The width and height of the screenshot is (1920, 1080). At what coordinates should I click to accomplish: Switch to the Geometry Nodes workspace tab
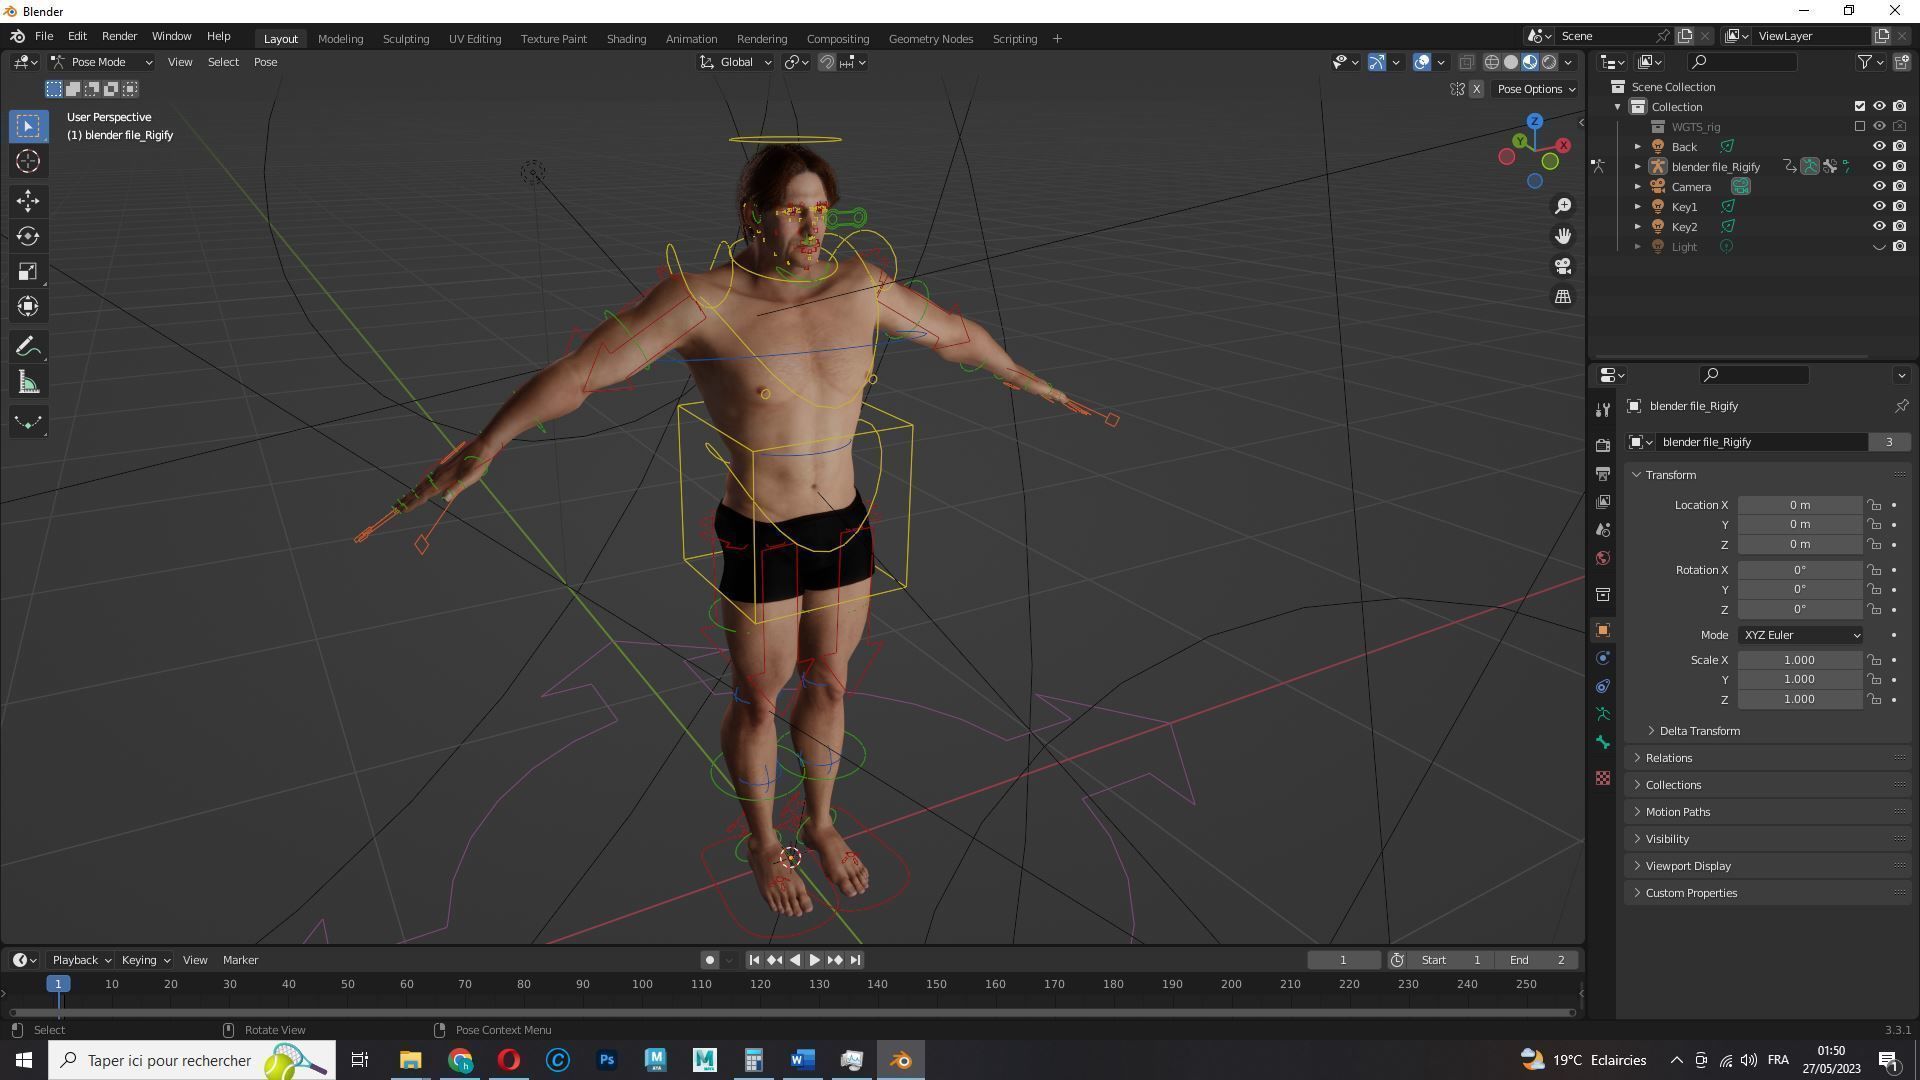(x=931, y=39)
